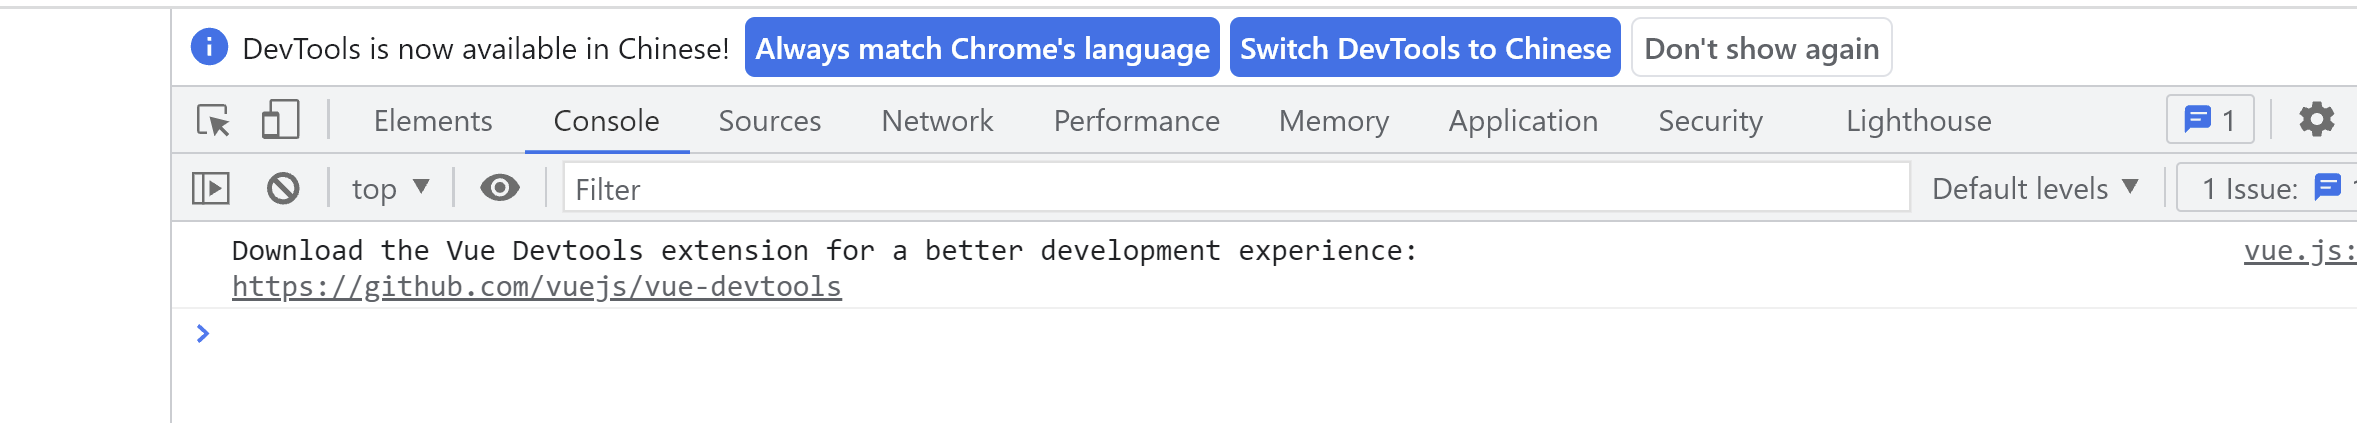
Task: Click the console prompt chevron
Action: point(203,333)
